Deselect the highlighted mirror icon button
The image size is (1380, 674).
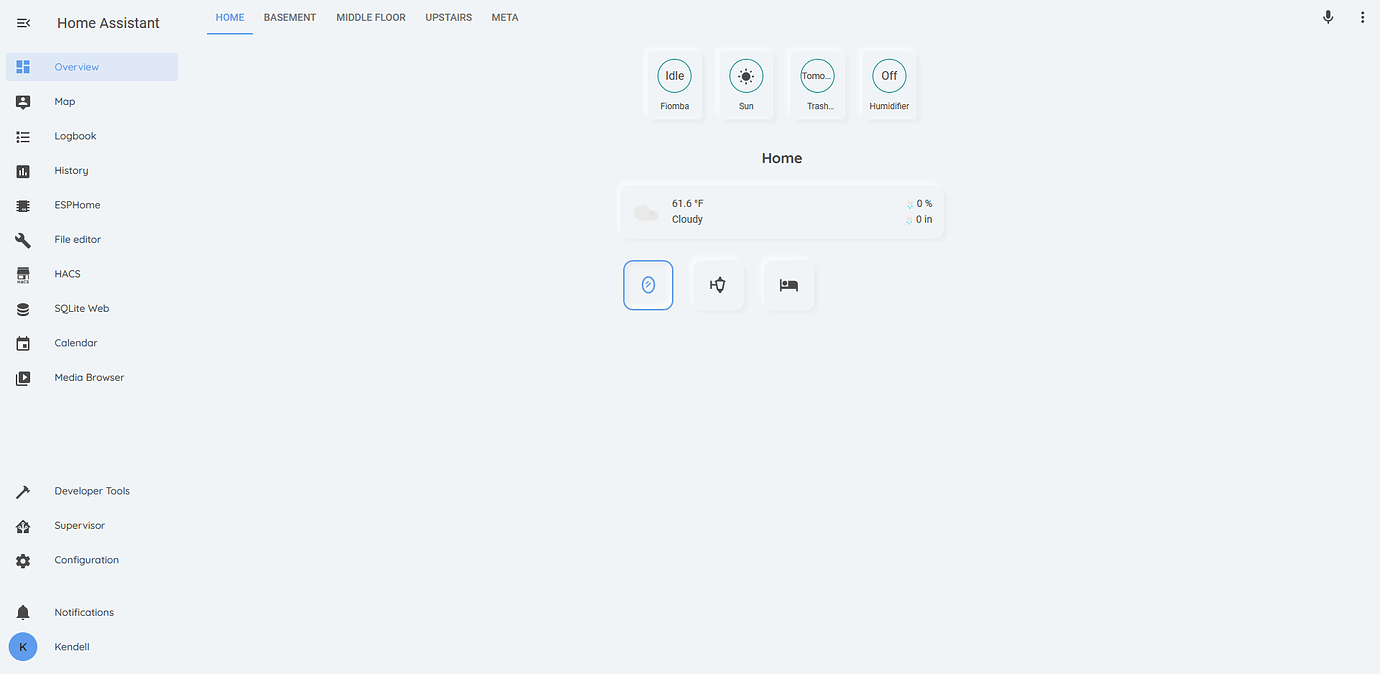(648, 285)
